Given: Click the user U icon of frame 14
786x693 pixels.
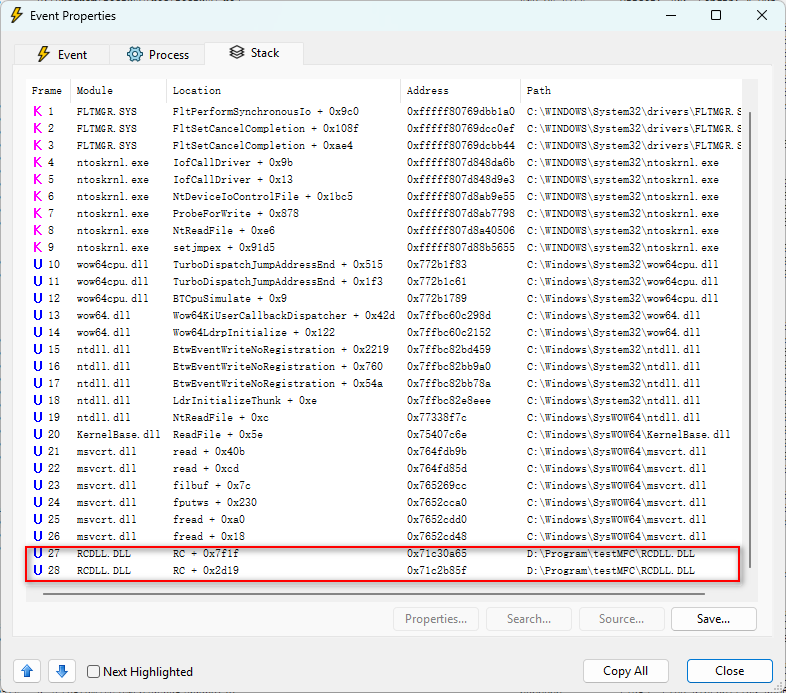Looking at the screenshot, I should coord(38,332).
